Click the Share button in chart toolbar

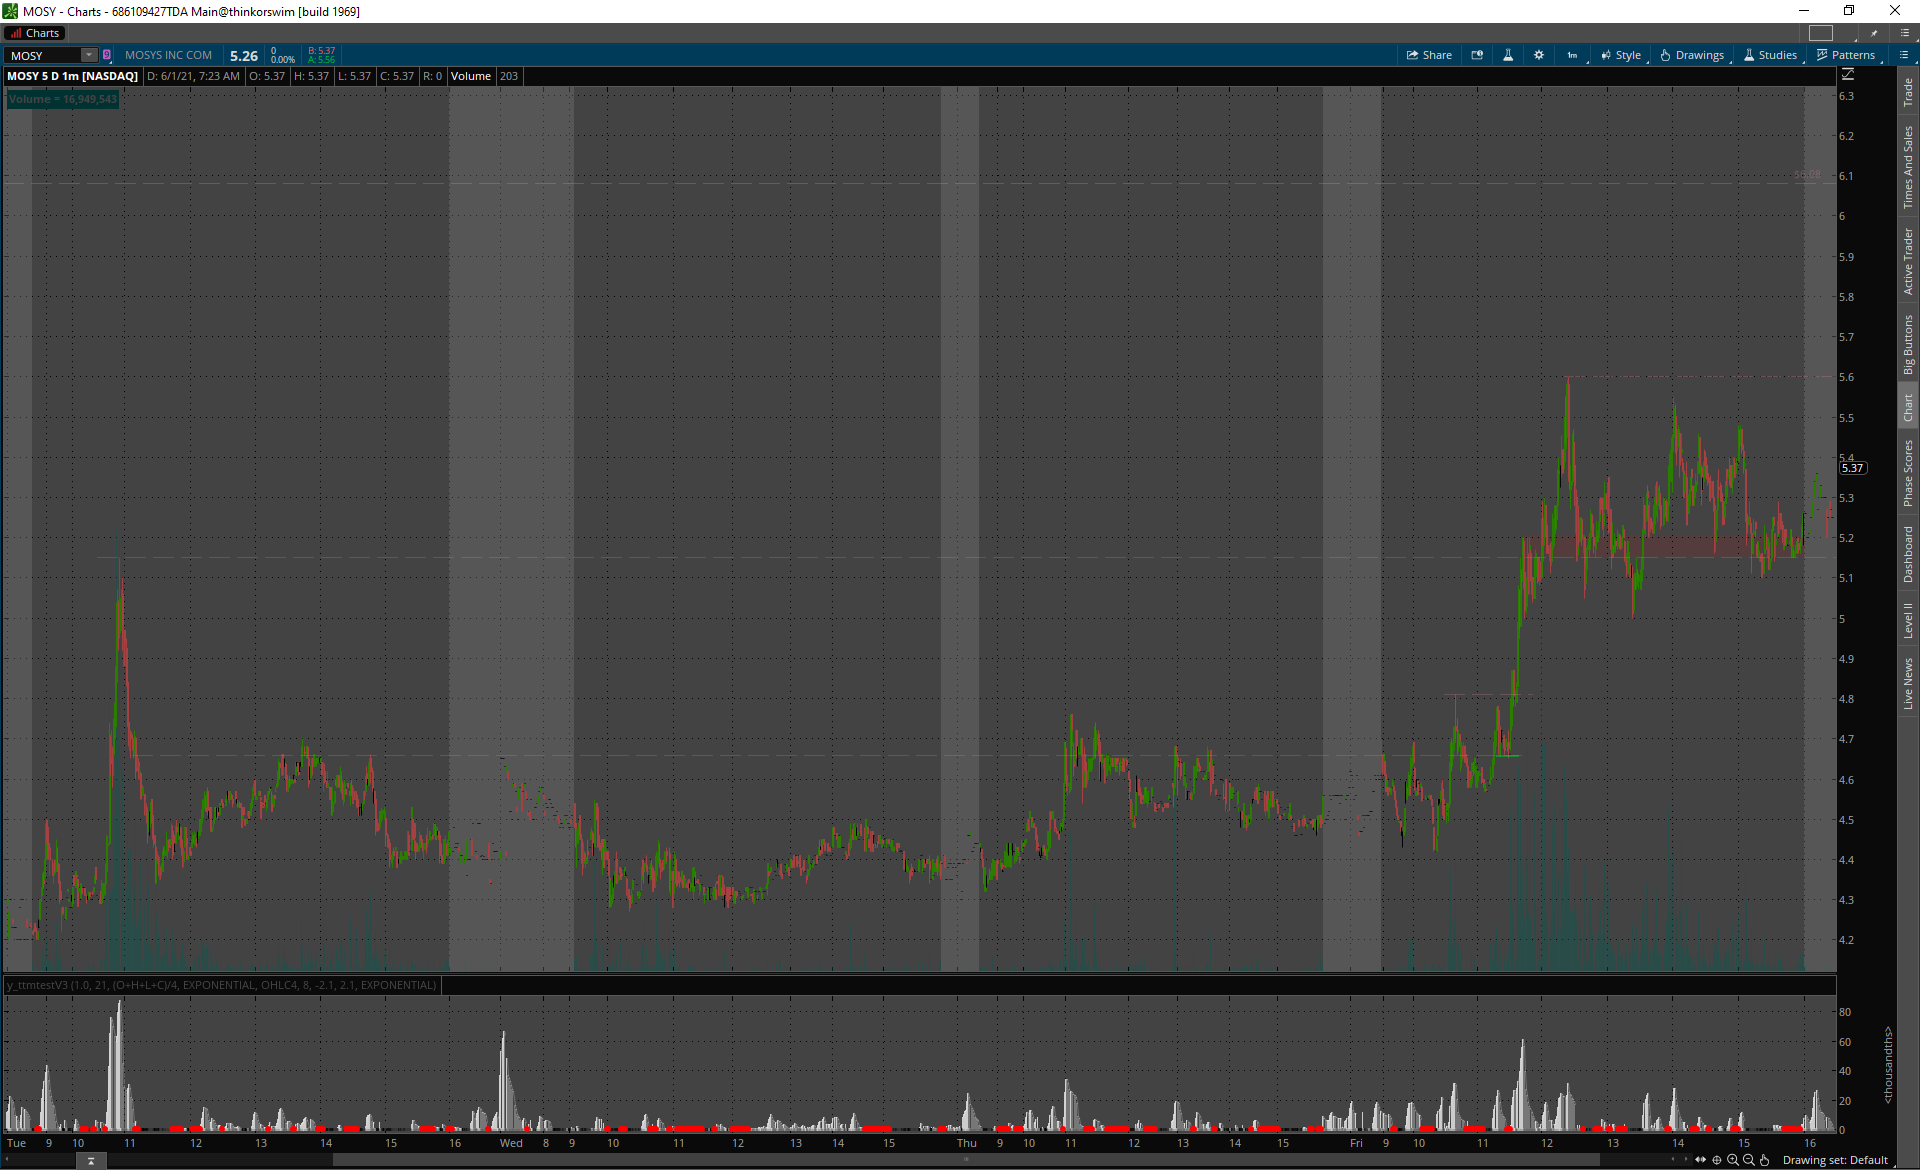[x=1429, y=55]
